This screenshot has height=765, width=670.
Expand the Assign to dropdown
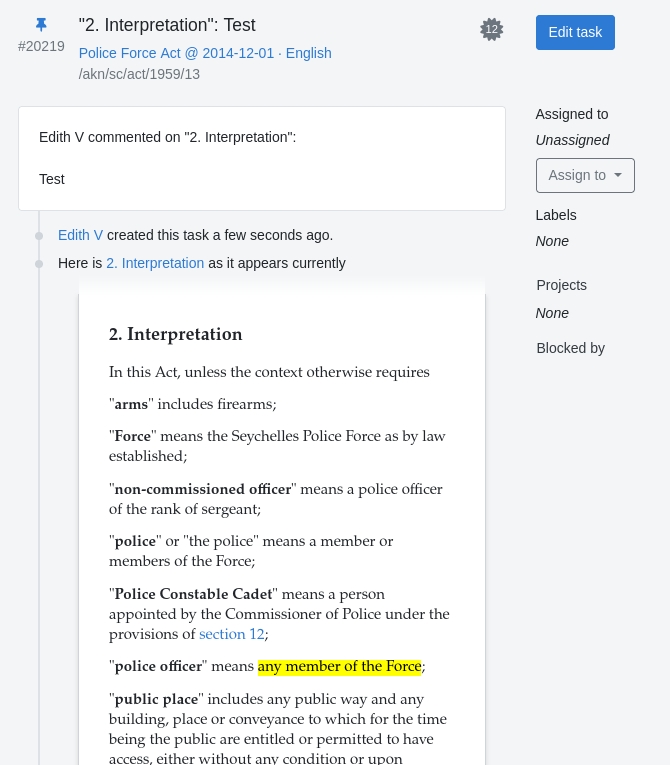point(585,175)
